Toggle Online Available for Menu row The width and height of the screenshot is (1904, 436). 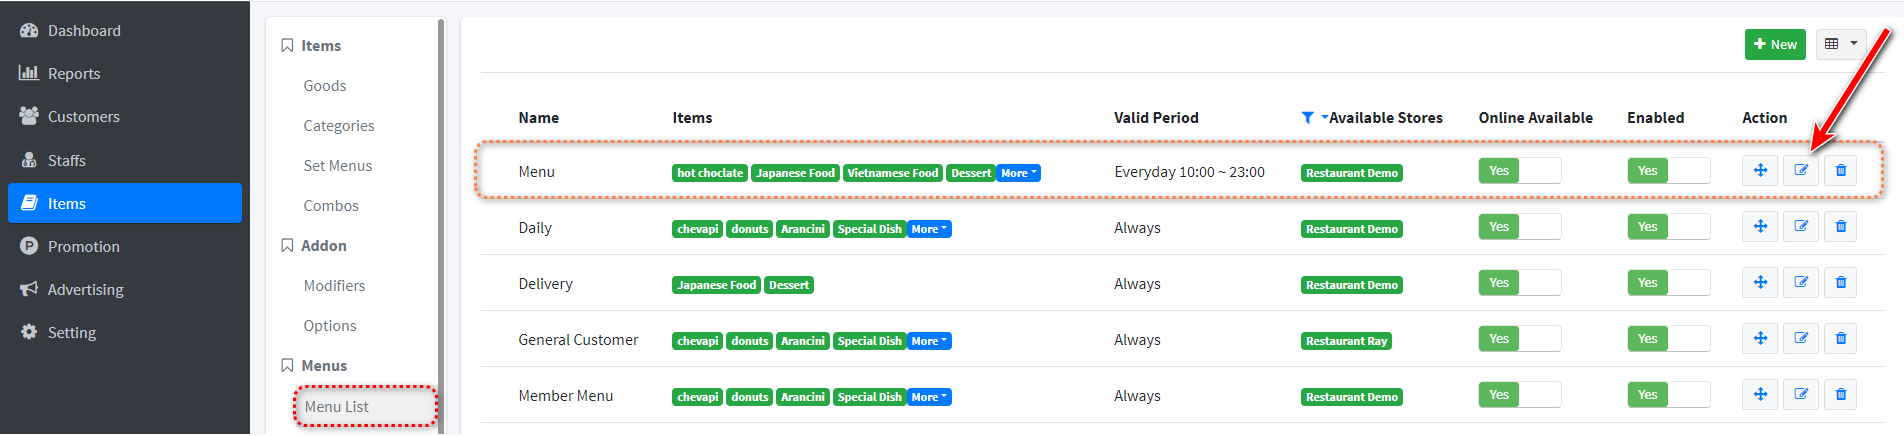(1519, 171)
